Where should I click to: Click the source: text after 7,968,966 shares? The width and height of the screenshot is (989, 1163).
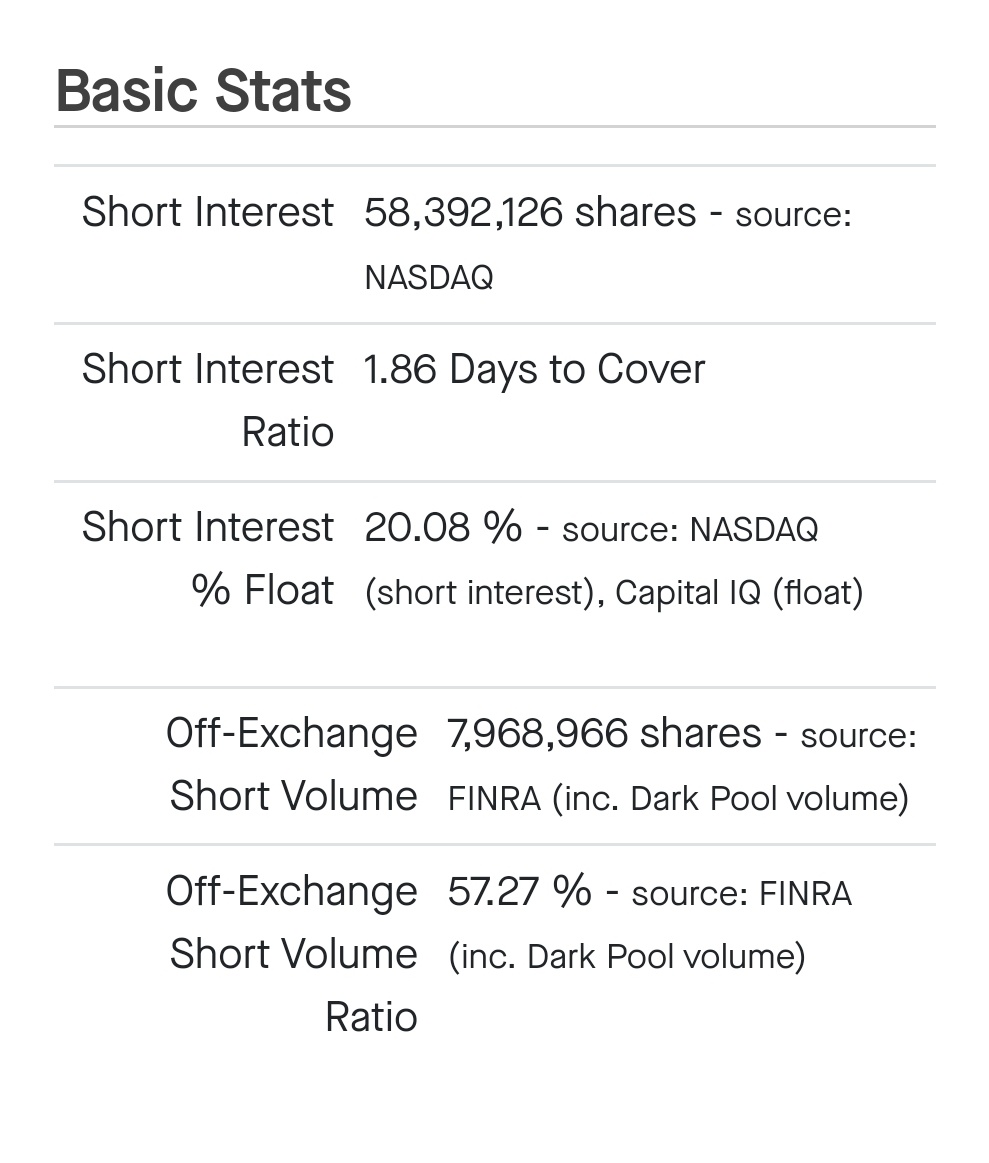858,736
